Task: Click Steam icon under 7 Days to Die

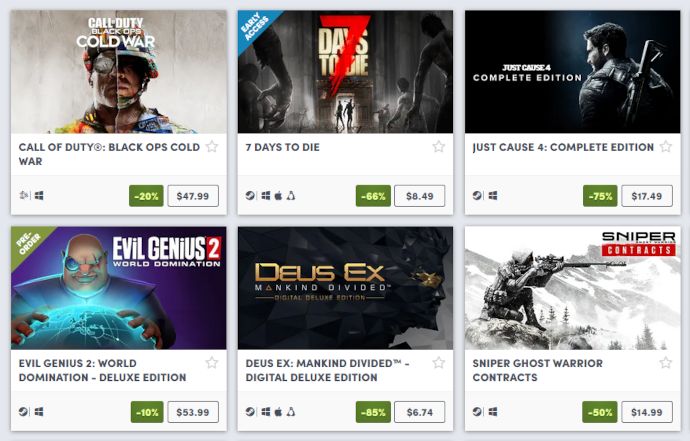Action: click(x=250, y=195)
